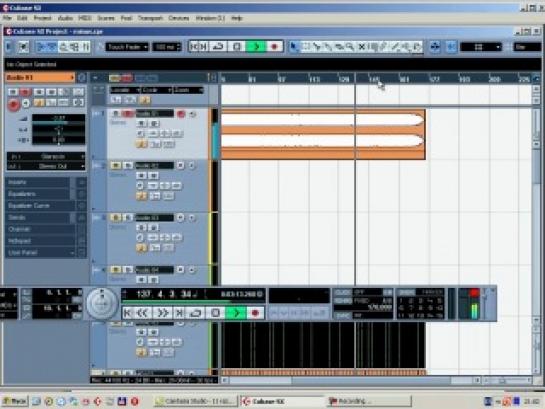Open the Audio menu
The height and width of the screenshot is (409, 545).
[x=65, y=18]
